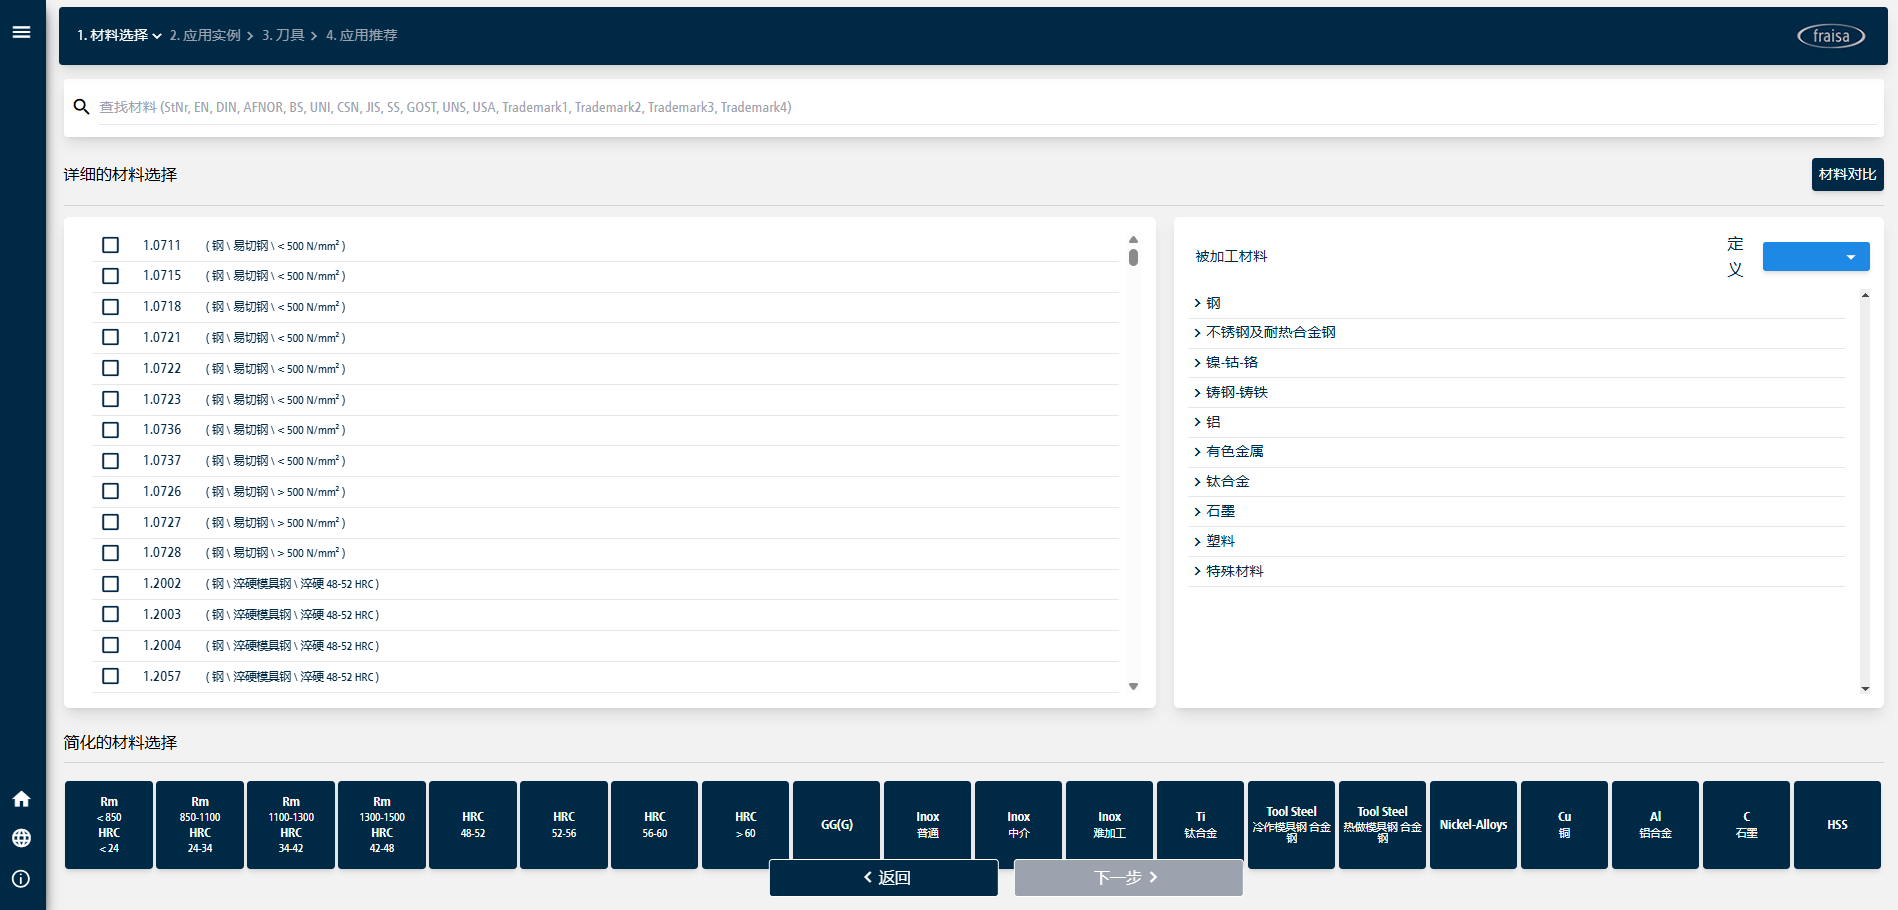Select Rm 1100-1300 HRC 34-42 tile
This screenshot has width=1898, height=910.
pyautogui.click(x=291, y=825)
